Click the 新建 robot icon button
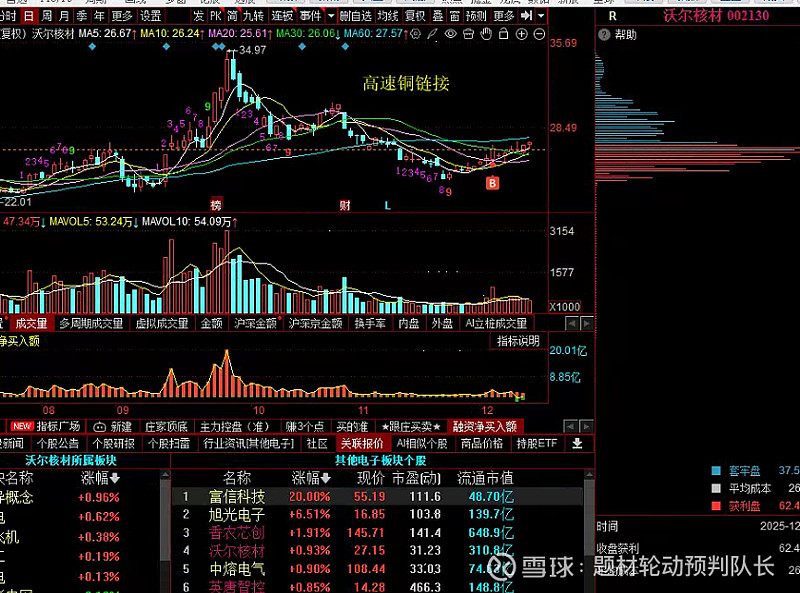Viewport: 800px width, 593px height. pos(113,426)
